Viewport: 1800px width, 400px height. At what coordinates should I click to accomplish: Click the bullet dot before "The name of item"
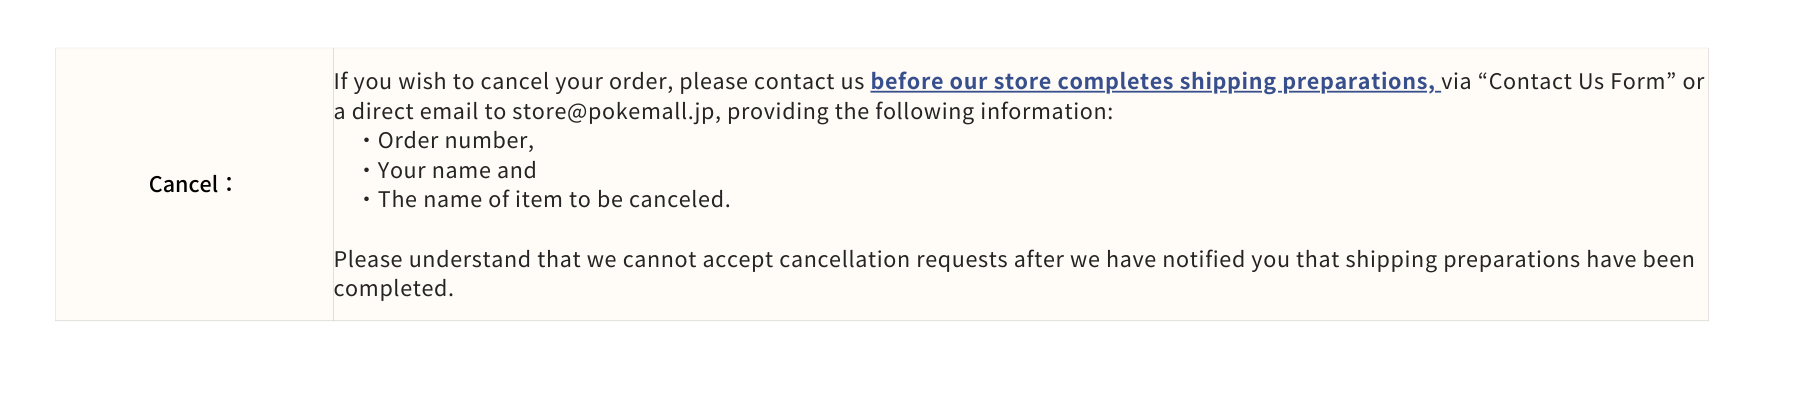pyautogui.click(x=367, y=200)
